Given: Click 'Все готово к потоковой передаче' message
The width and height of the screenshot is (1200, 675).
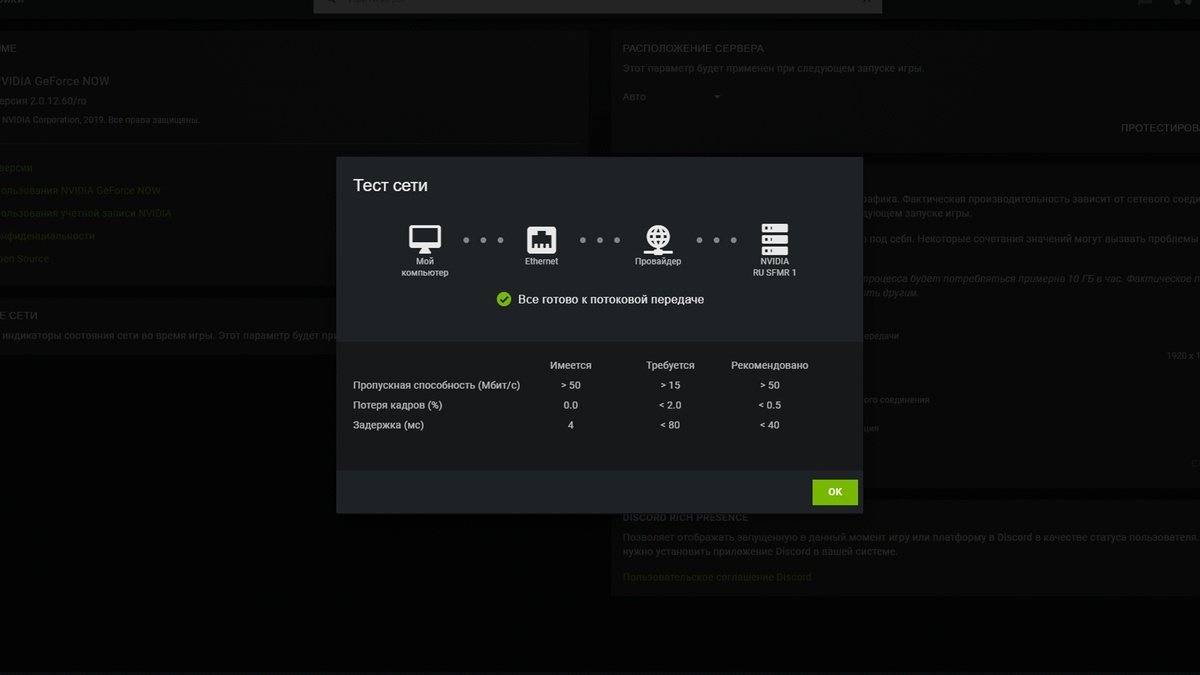Looking at the screenshot, I should click(x=611, y=299).
